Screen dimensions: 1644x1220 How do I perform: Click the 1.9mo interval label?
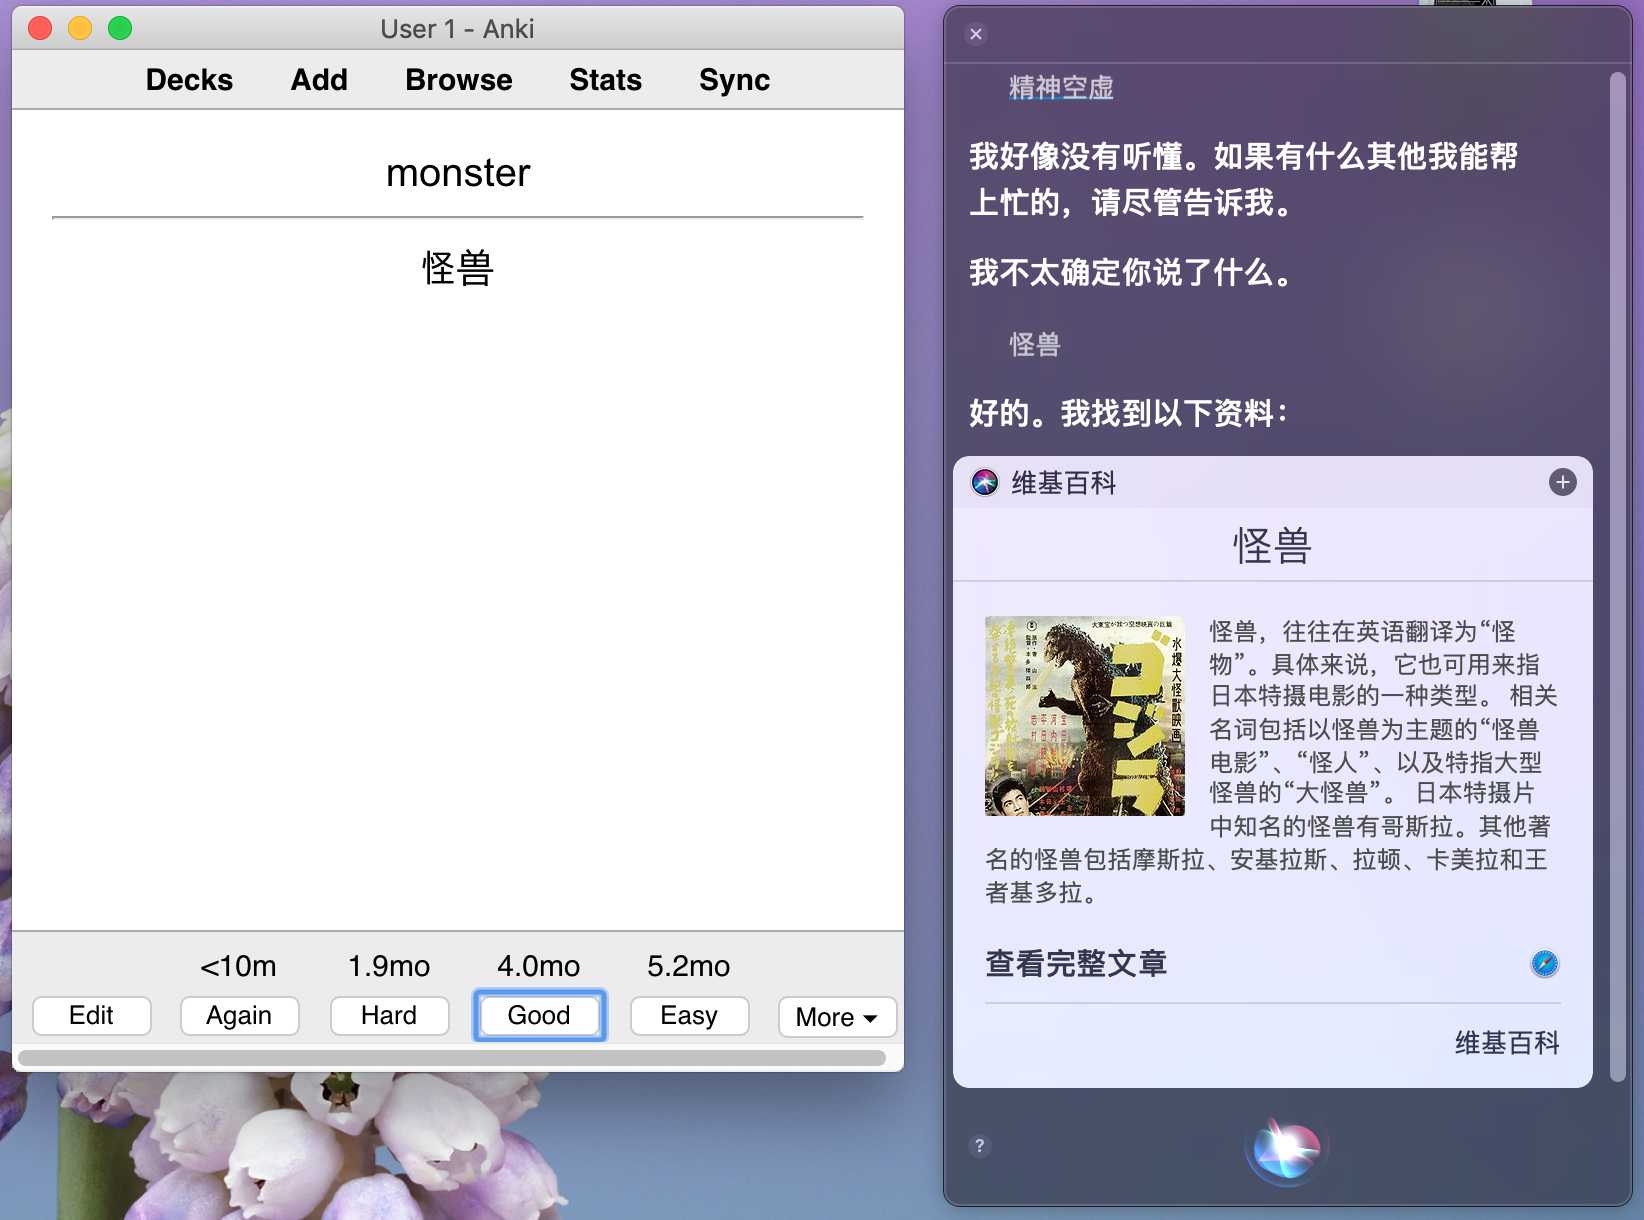click(x=389, y=966)
